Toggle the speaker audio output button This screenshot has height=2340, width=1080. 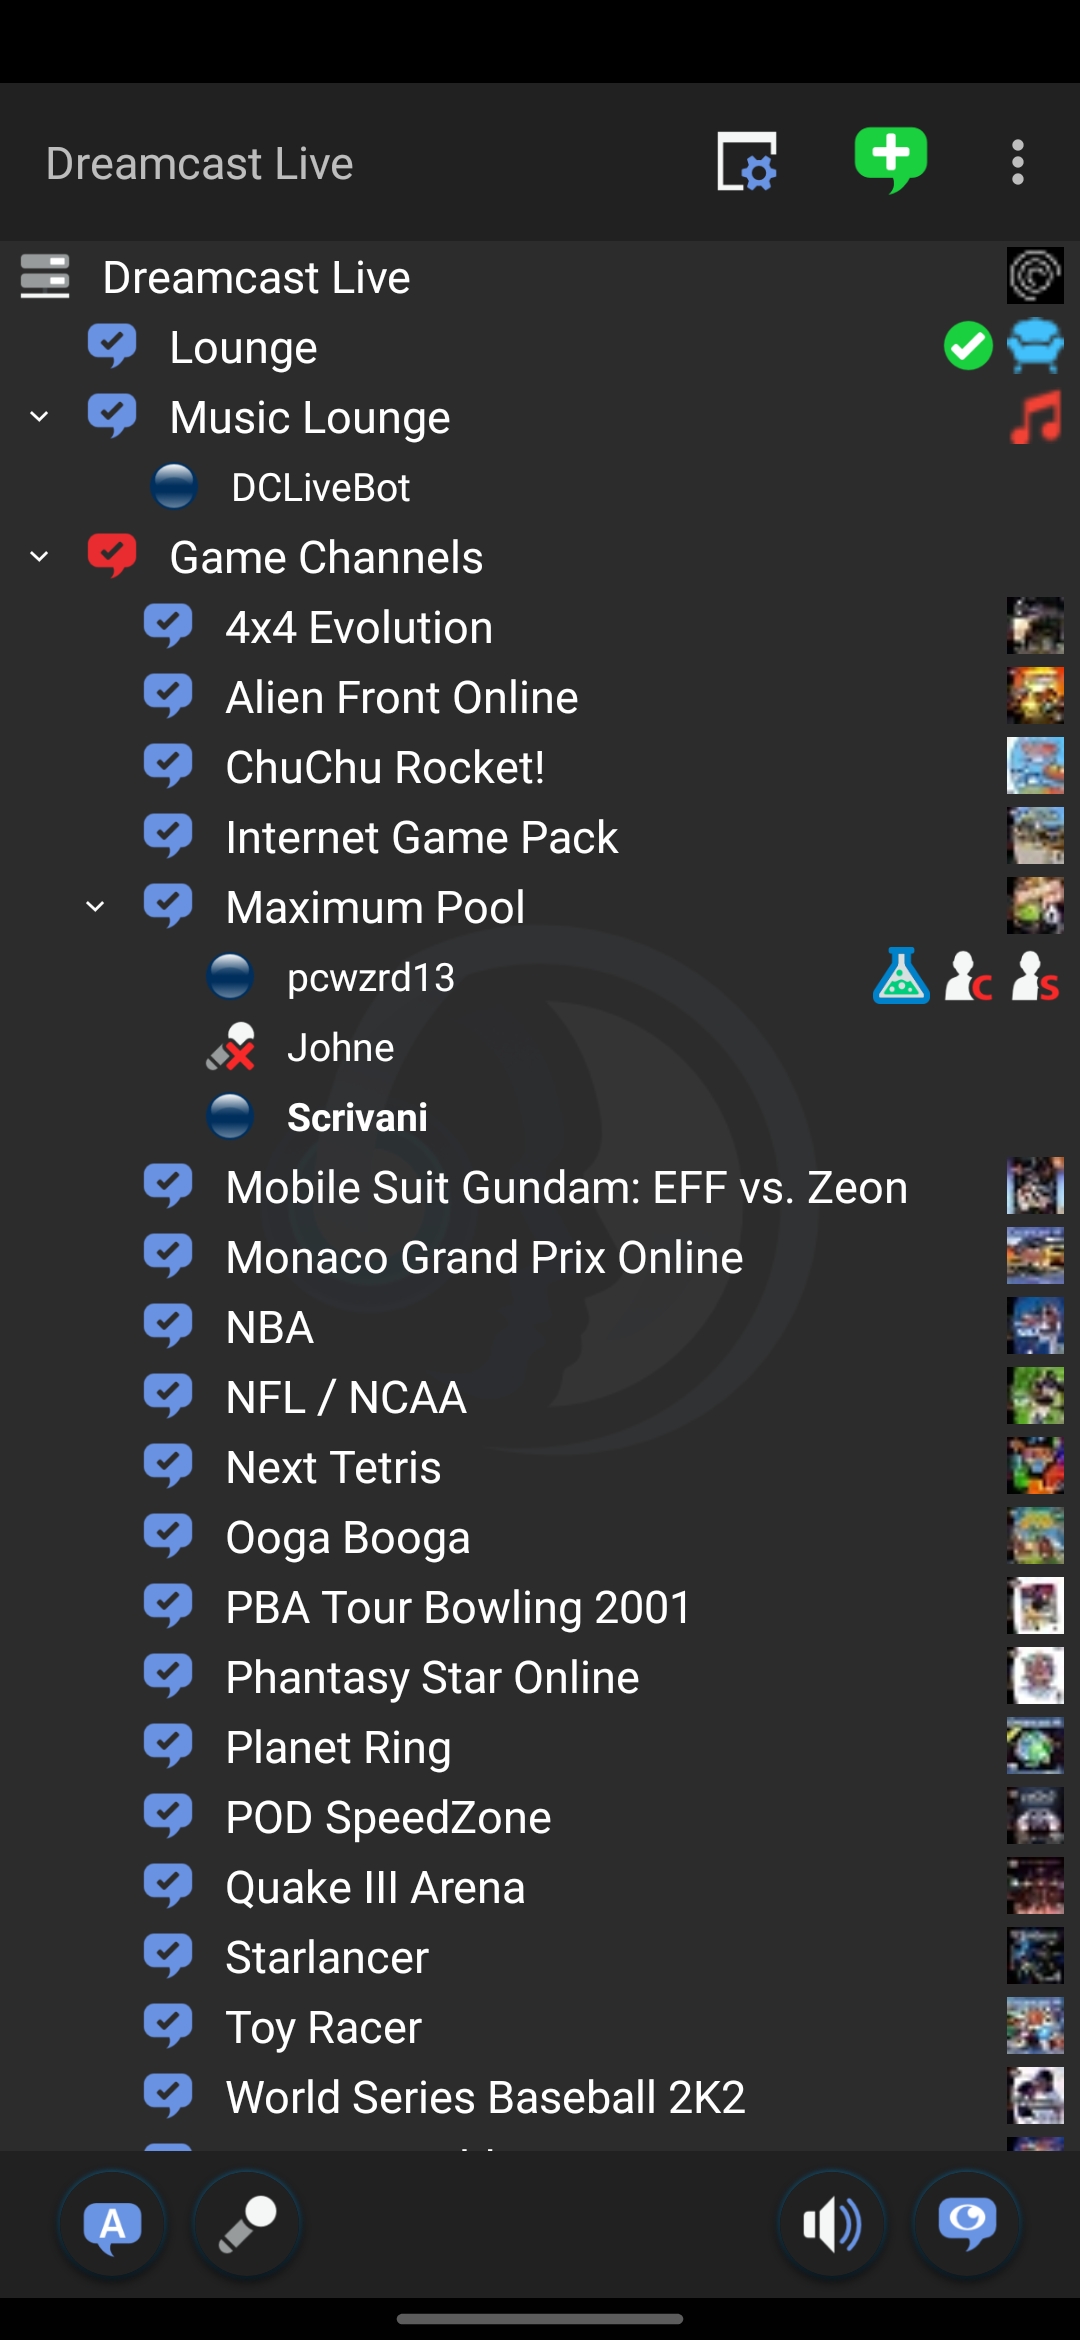coord(832,2224)
